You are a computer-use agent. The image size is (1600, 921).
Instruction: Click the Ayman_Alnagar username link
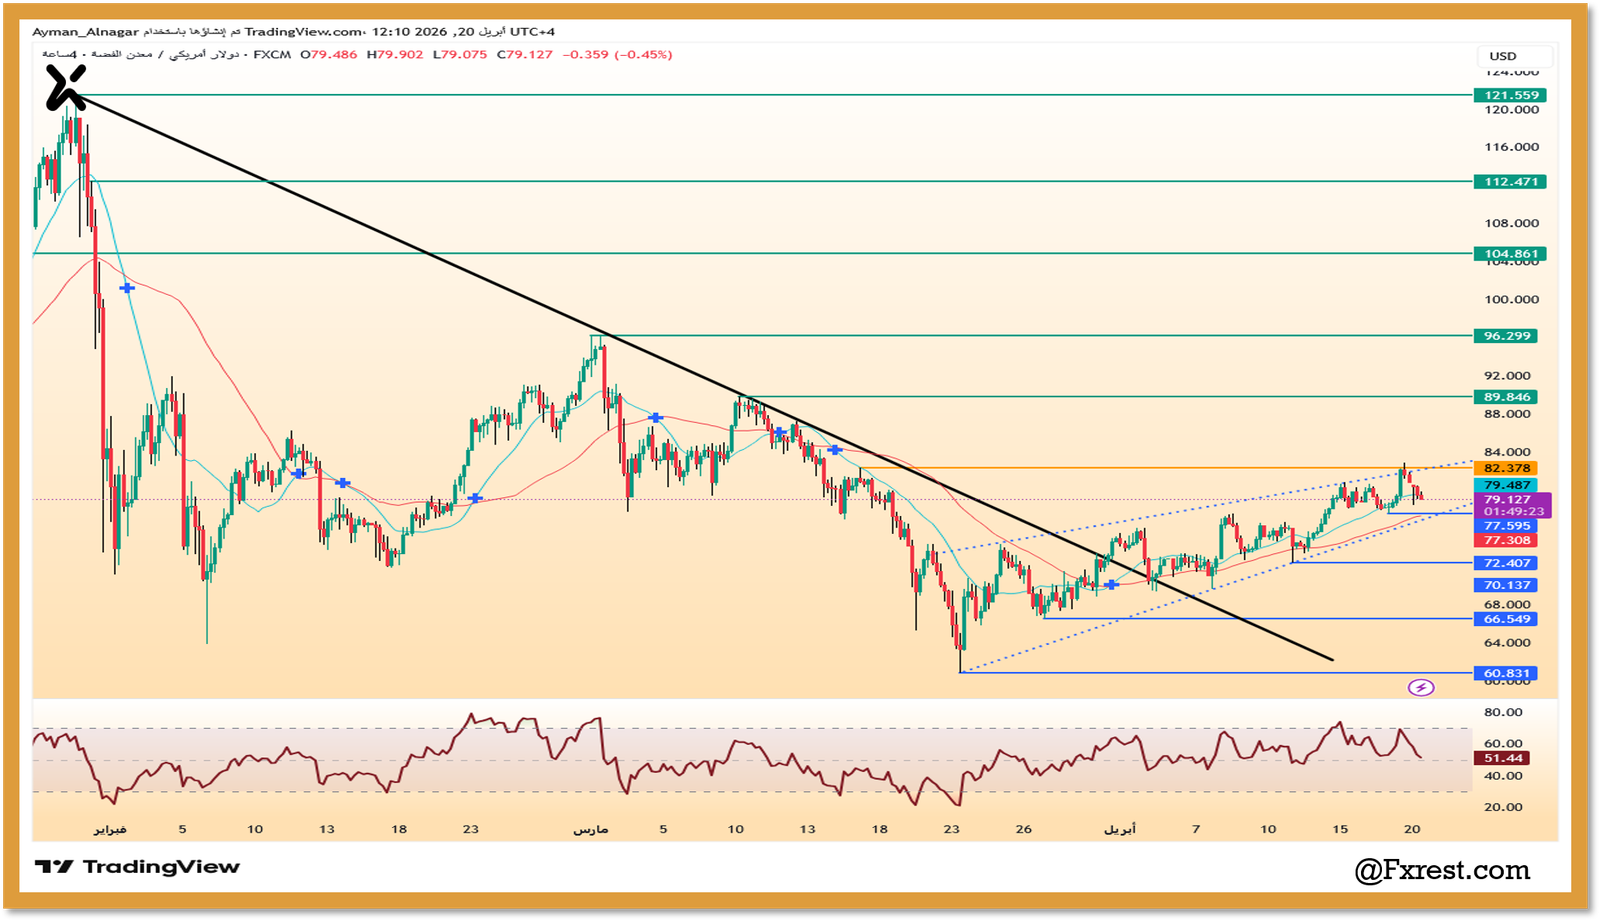coord(83,31)
